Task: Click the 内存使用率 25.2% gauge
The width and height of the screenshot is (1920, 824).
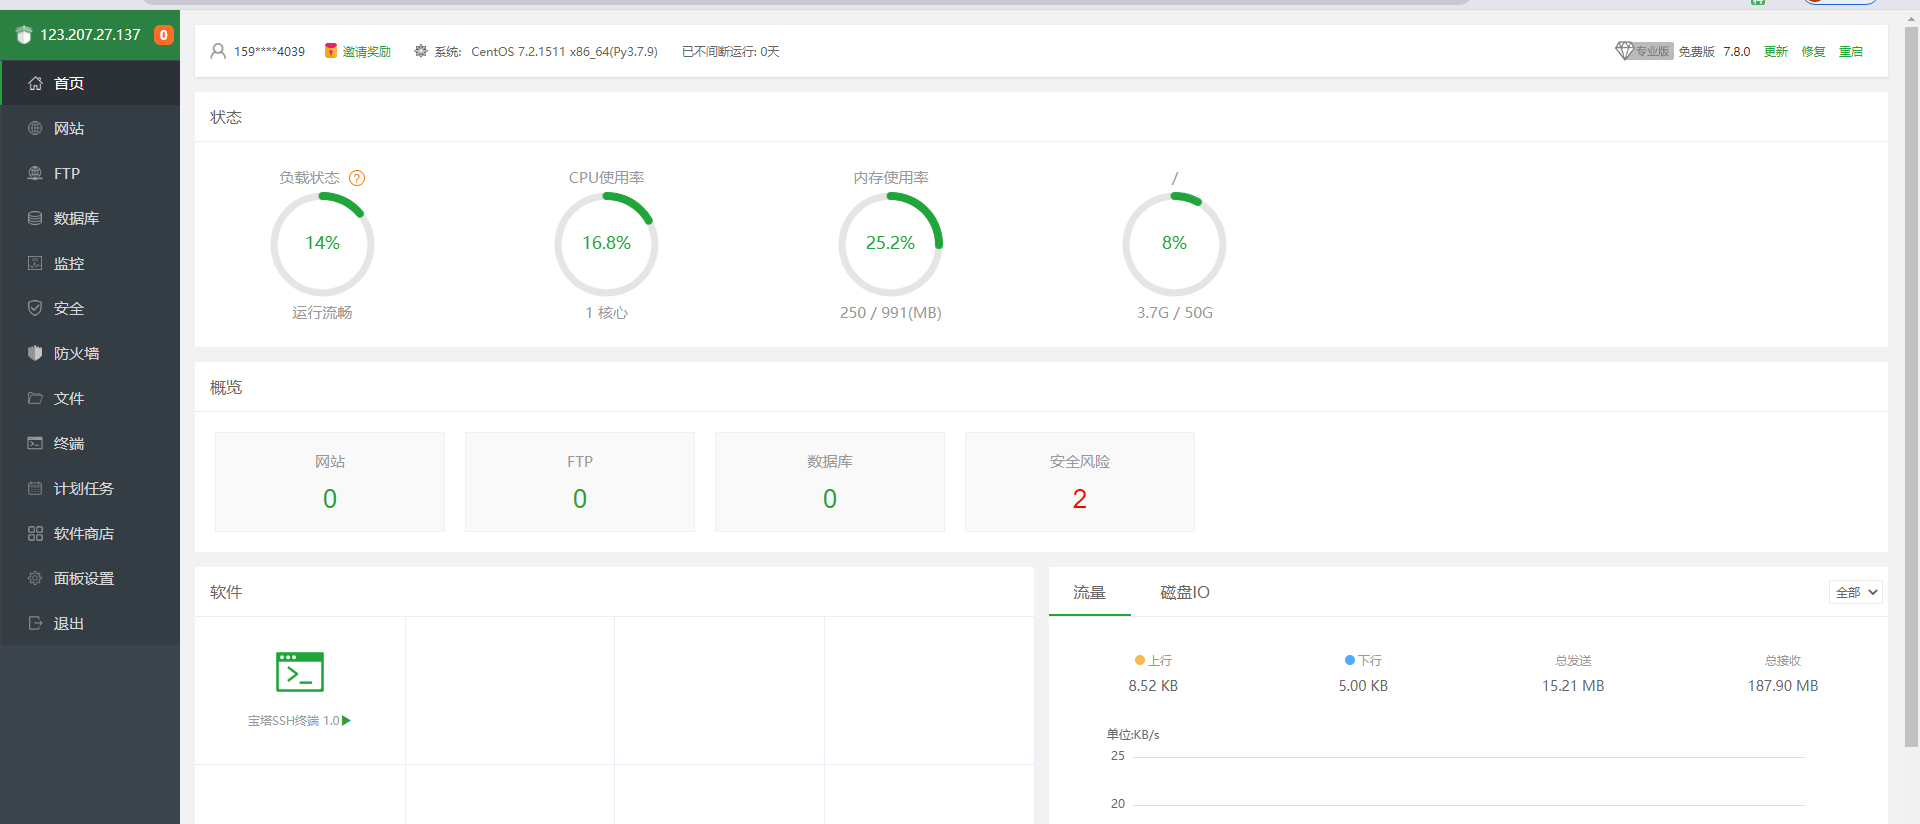Action: tap(890, 244)
